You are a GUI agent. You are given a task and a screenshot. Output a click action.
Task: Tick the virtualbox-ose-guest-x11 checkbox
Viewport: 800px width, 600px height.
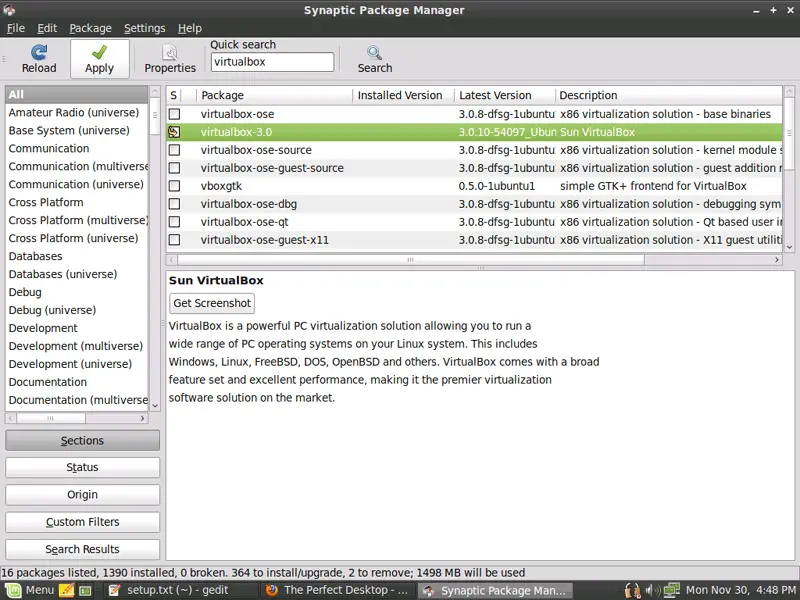[174, 240]
